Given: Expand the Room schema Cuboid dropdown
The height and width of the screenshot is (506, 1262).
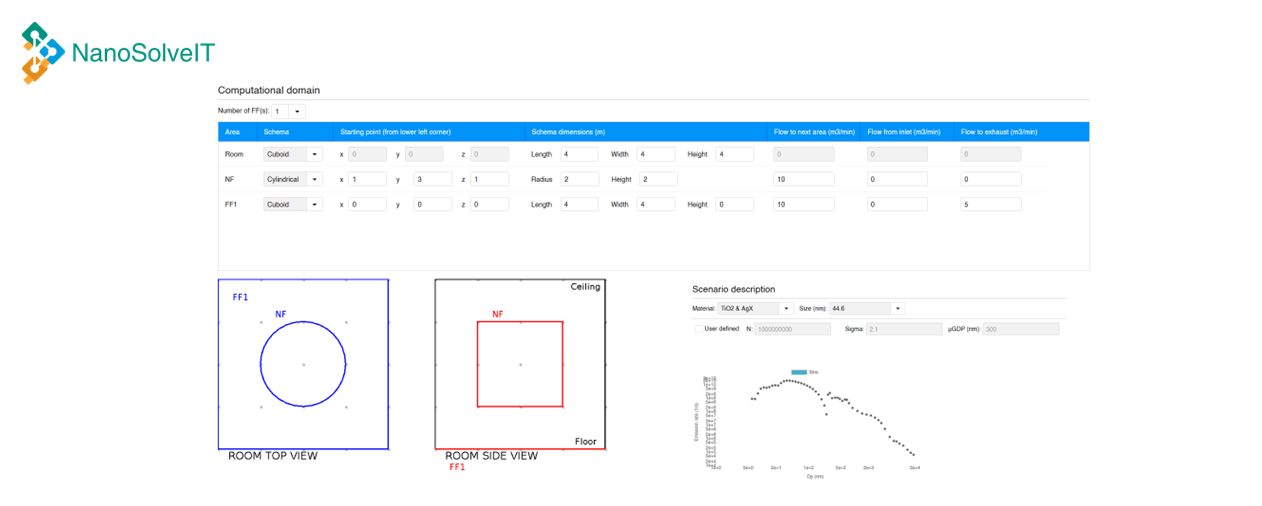Looking at the screenshot, I should click(x=292, y=155).
